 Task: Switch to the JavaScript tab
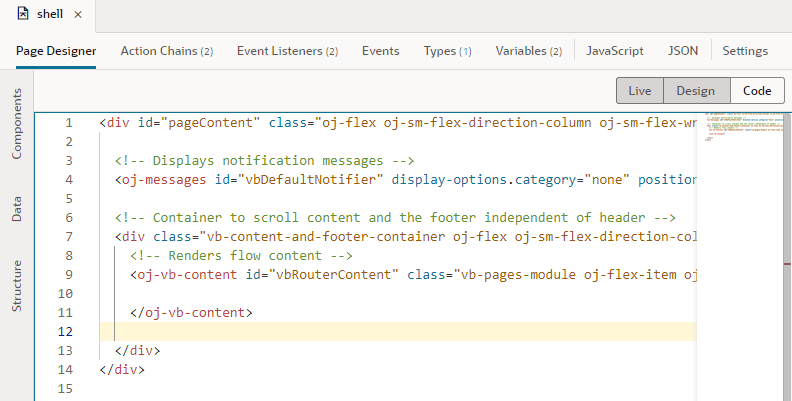pos(615,51)
